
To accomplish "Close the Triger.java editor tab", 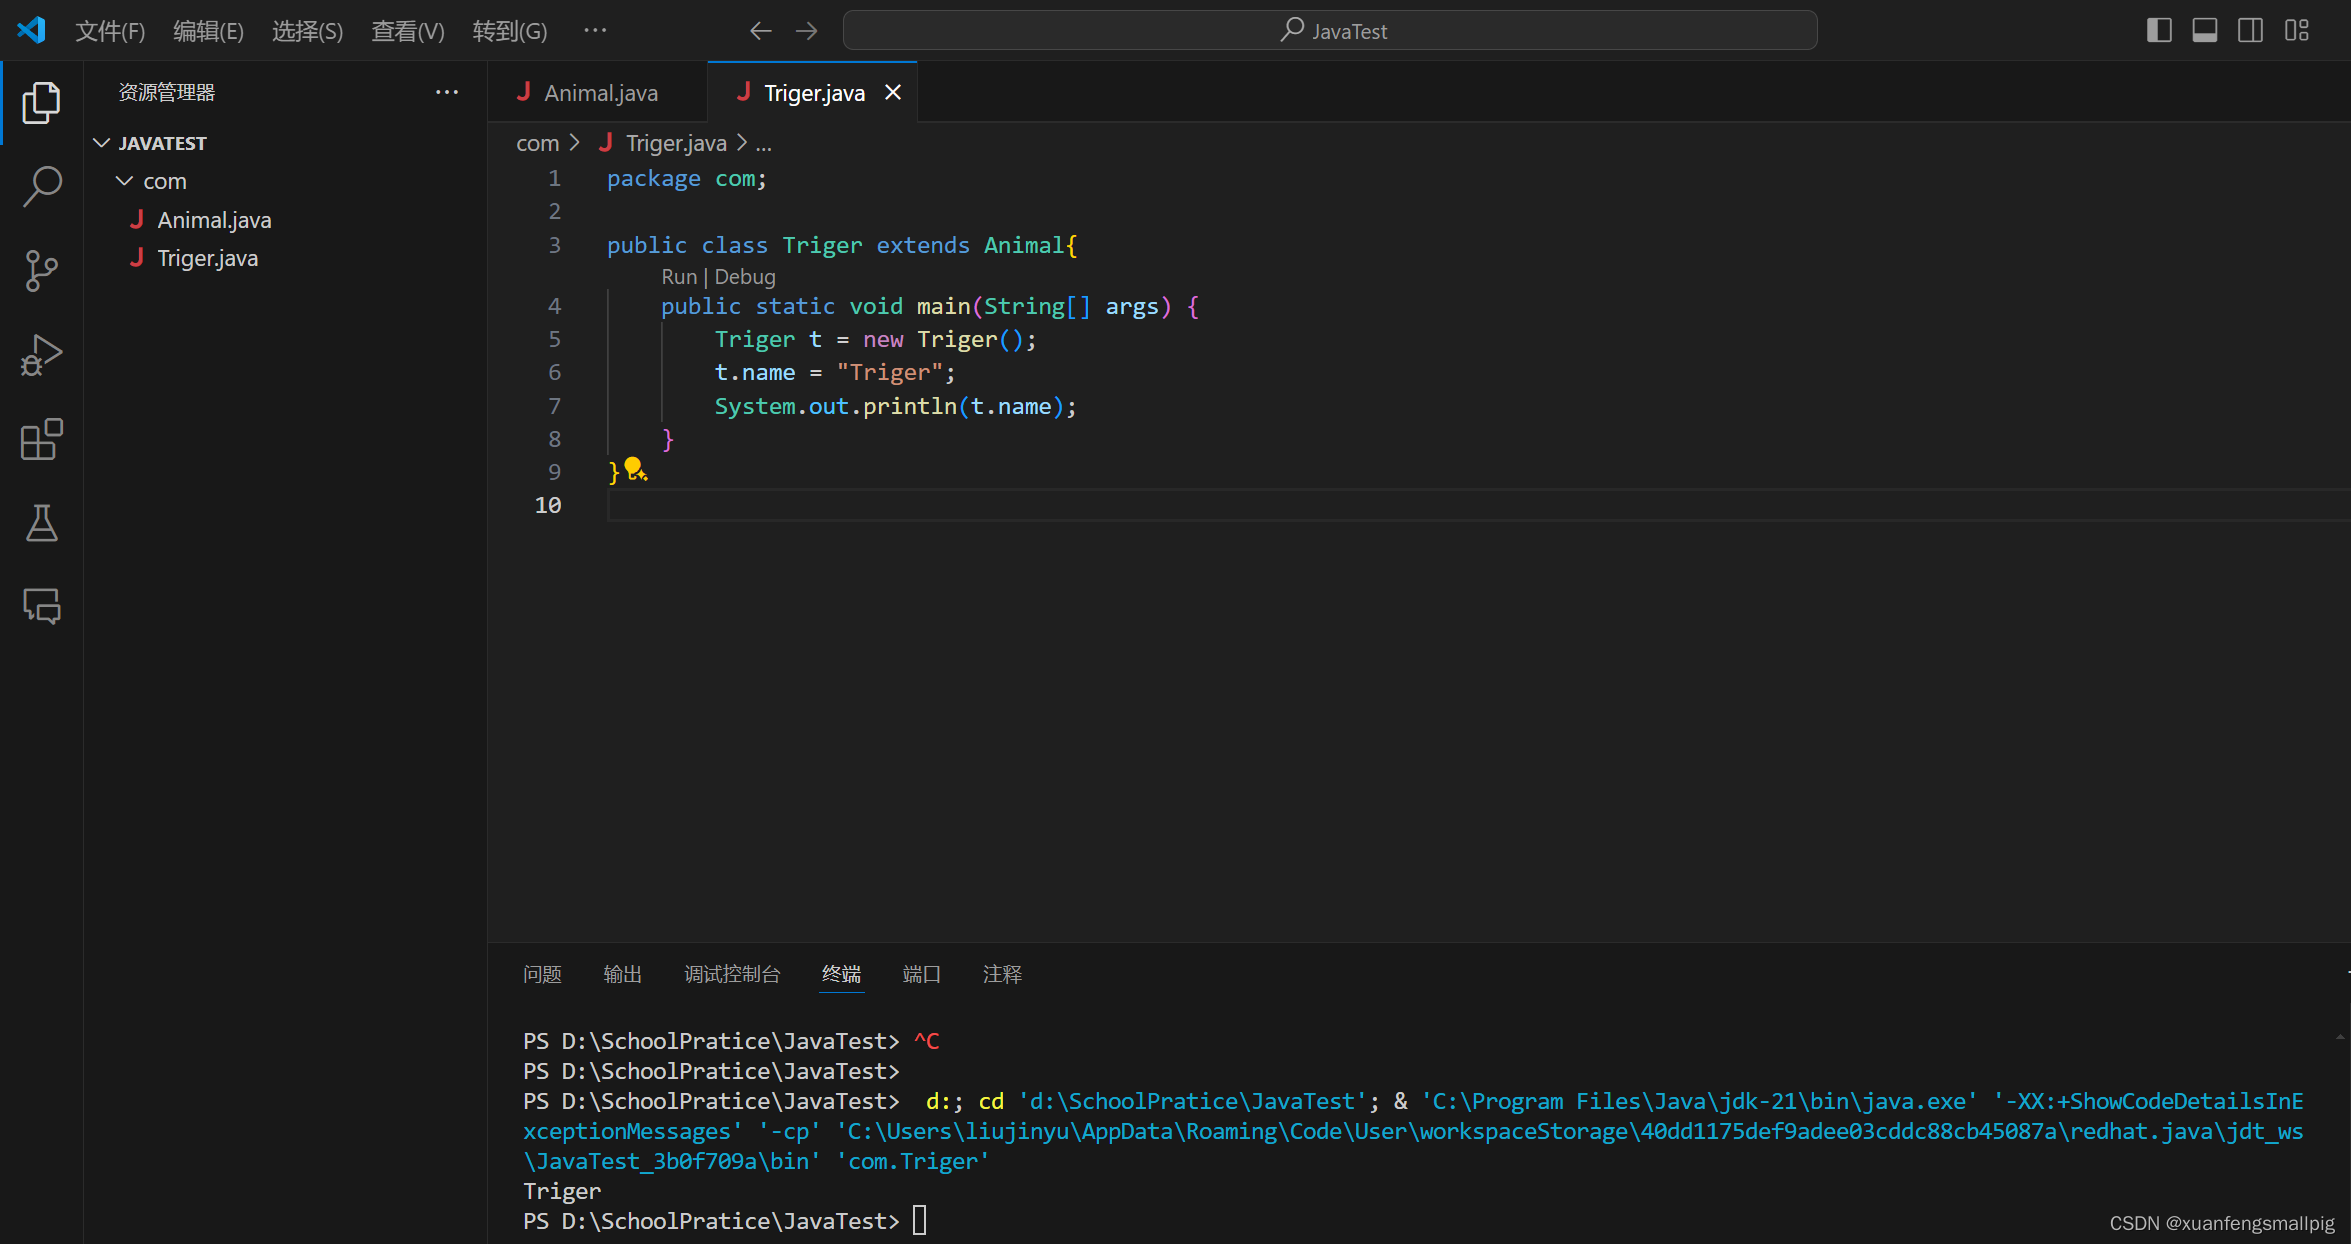I will coord(893,93).
